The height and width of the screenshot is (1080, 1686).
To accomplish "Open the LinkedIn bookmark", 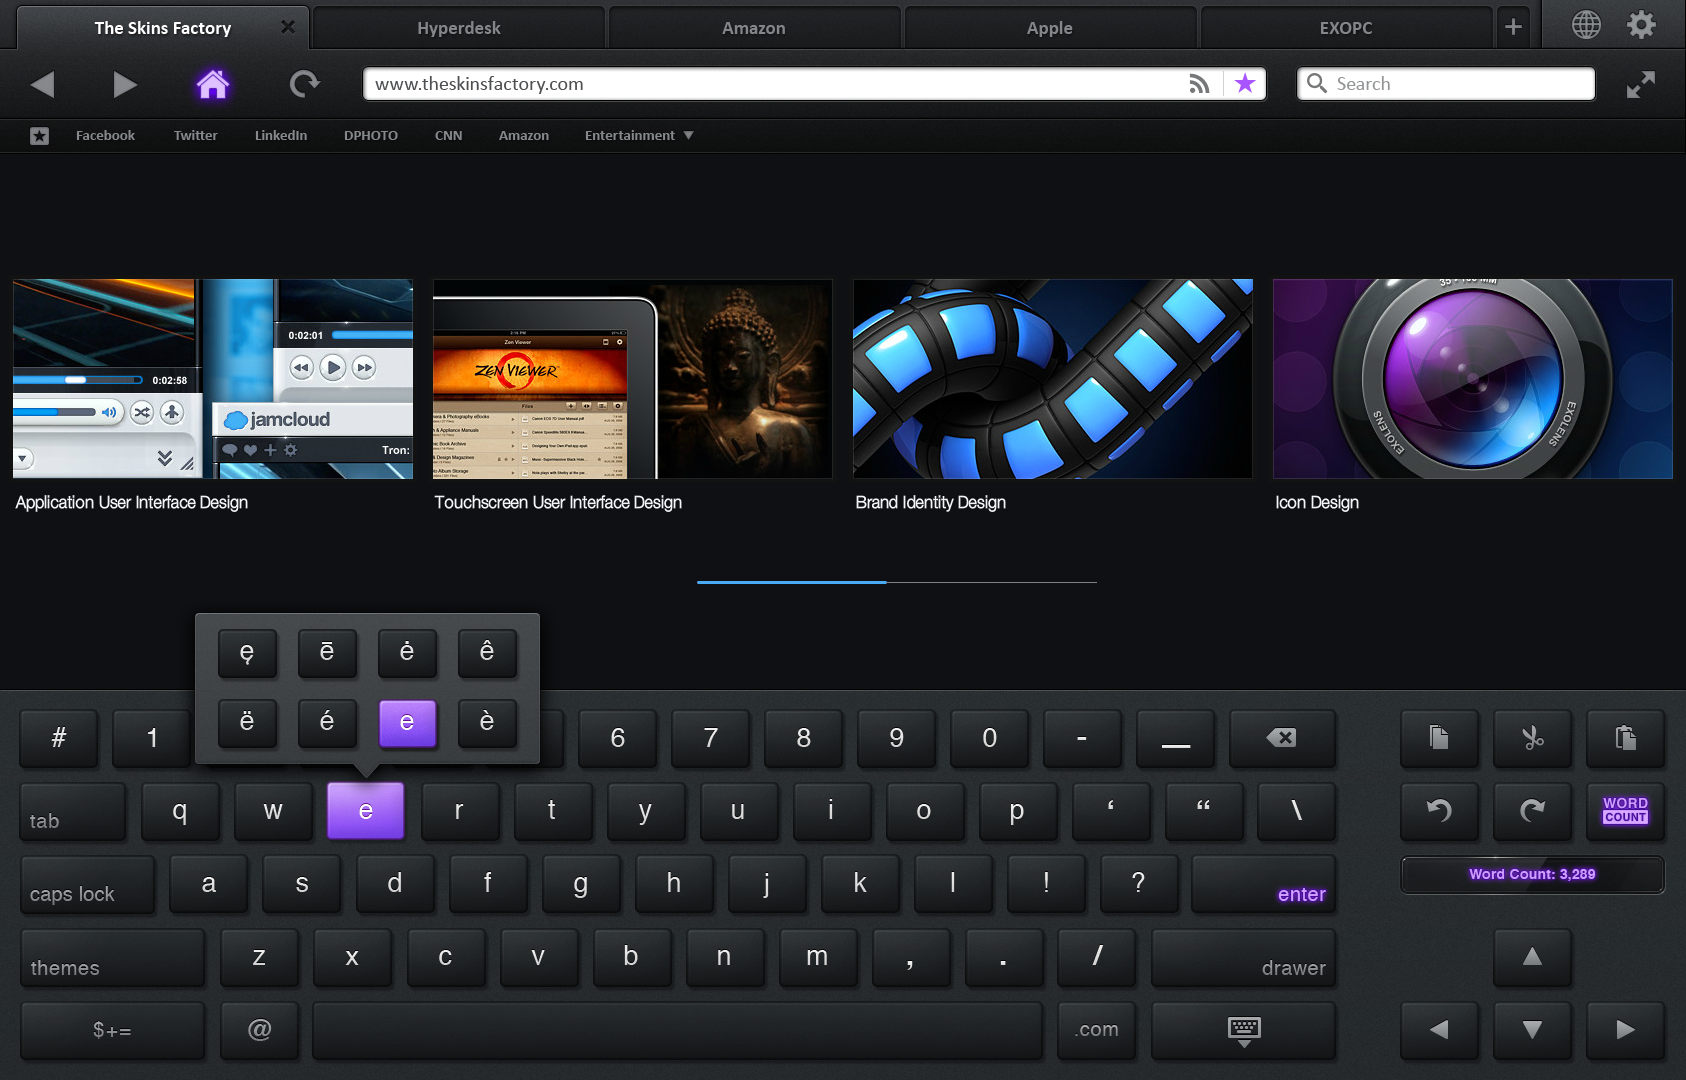I will click(281, 136).
